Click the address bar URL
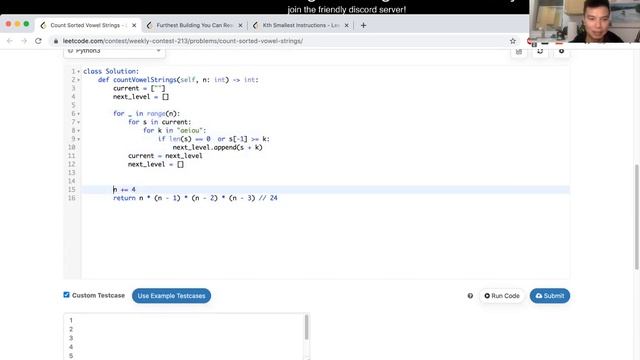The image size is (640, 360). coord(182,41)
